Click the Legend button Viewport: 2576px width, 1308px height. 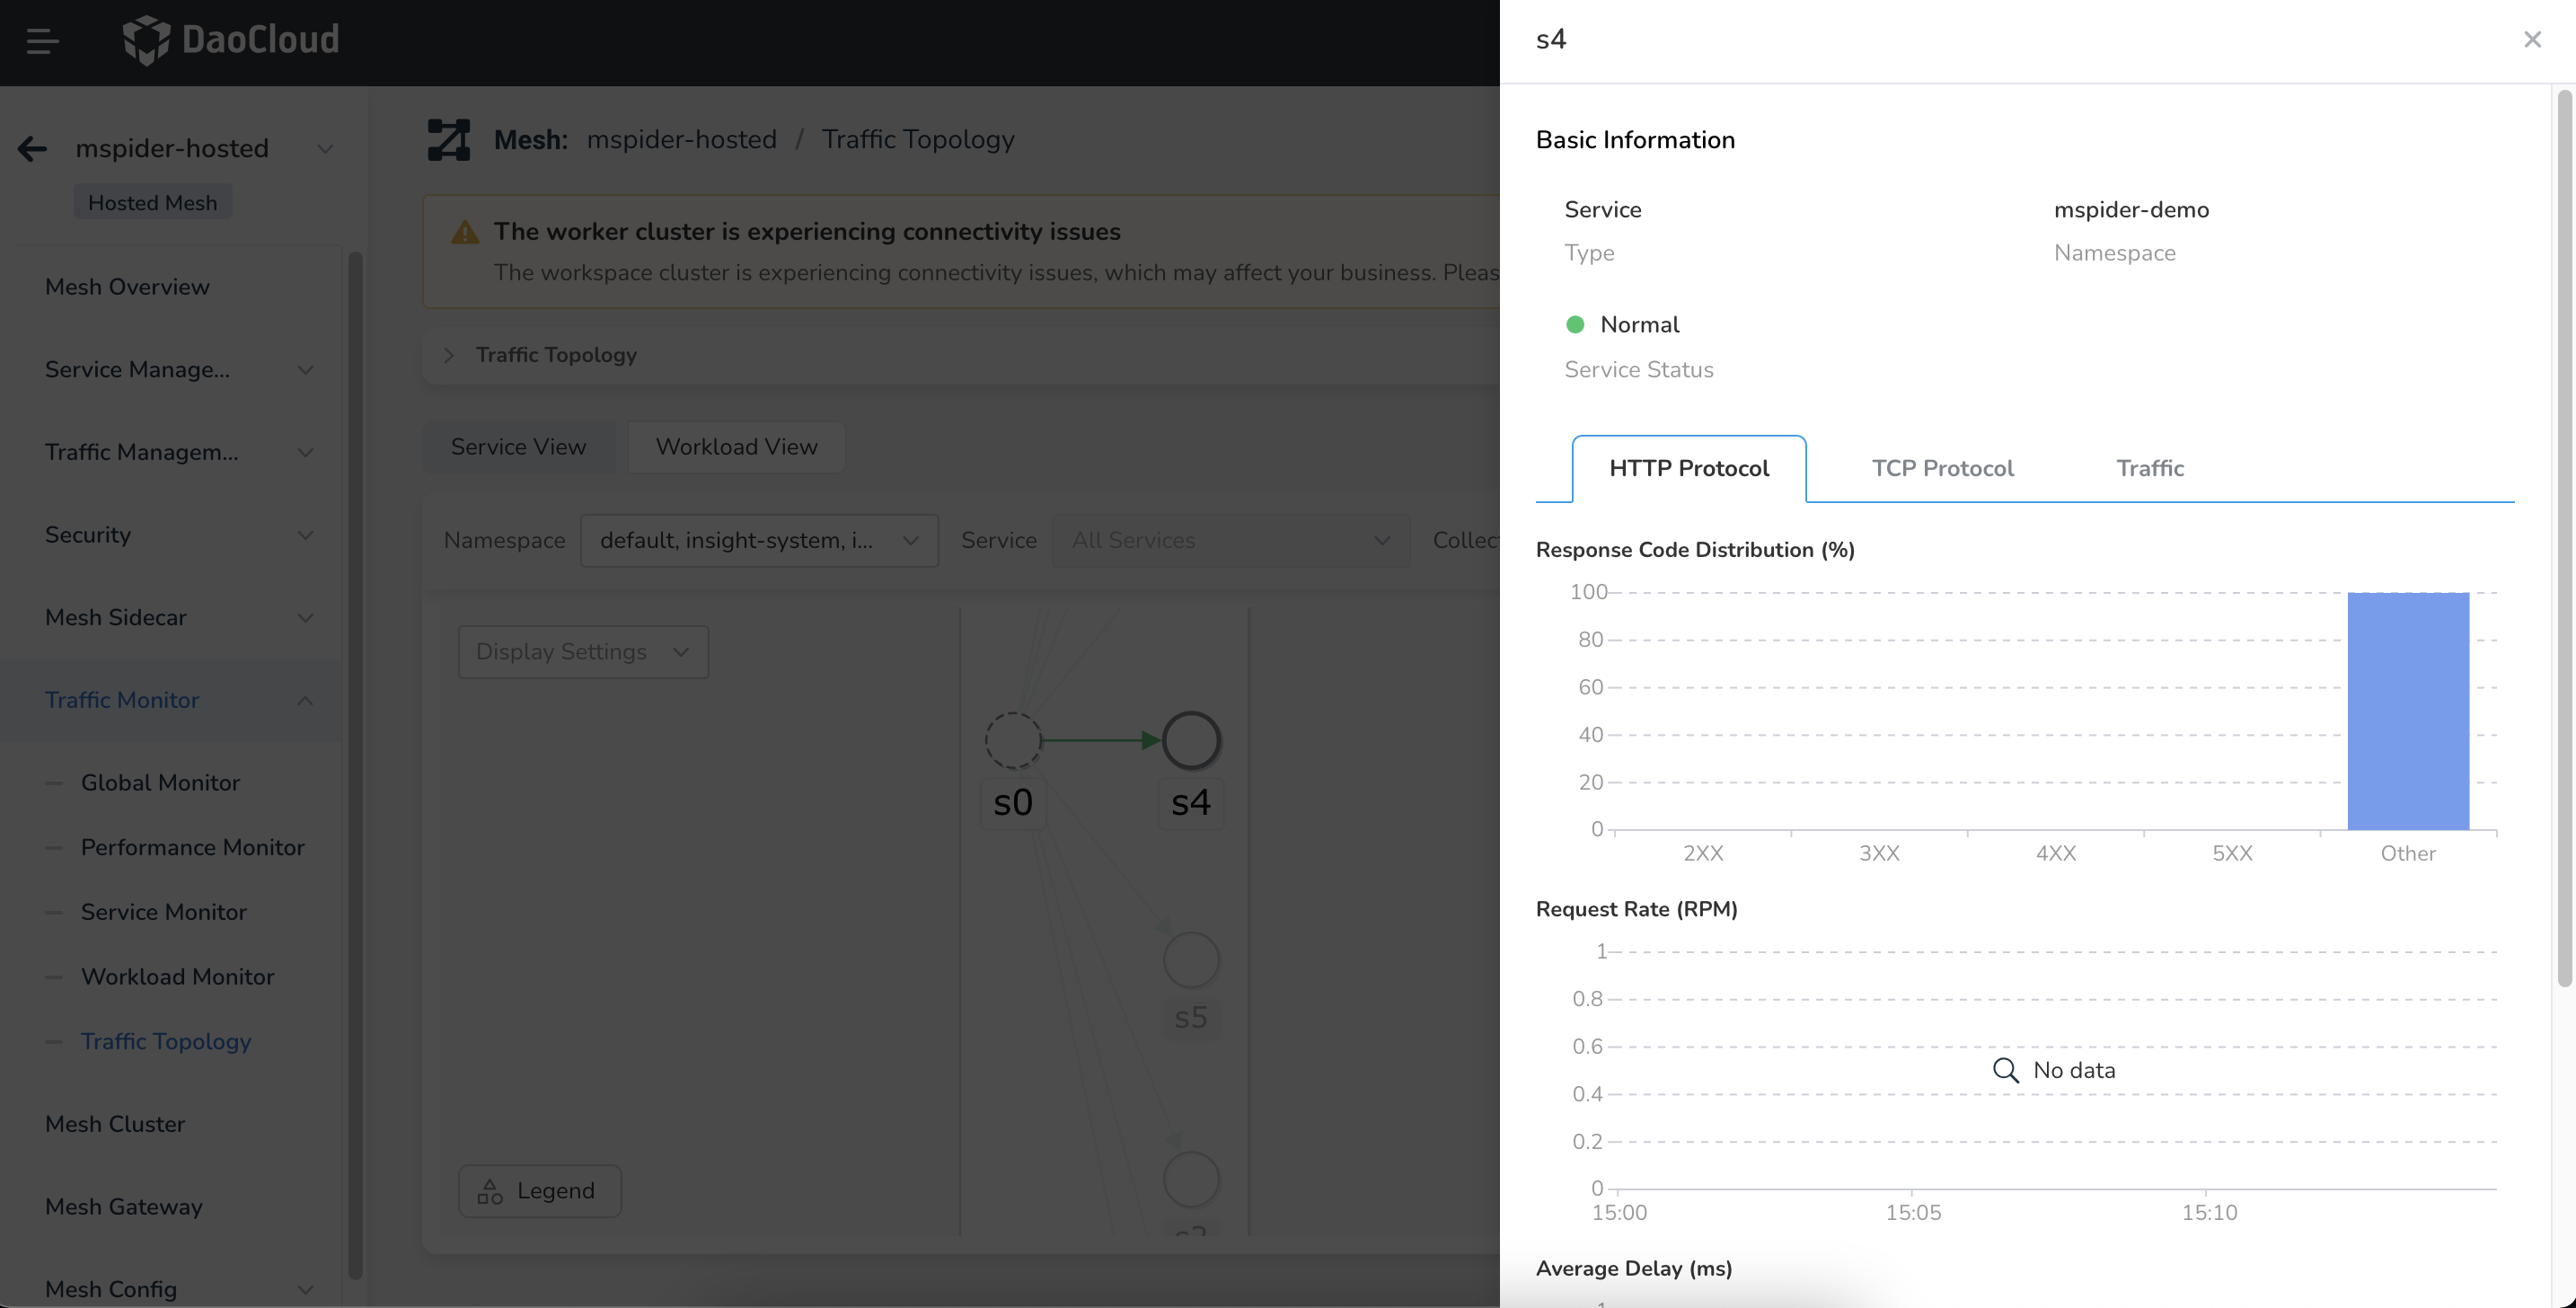(539, 1191)
